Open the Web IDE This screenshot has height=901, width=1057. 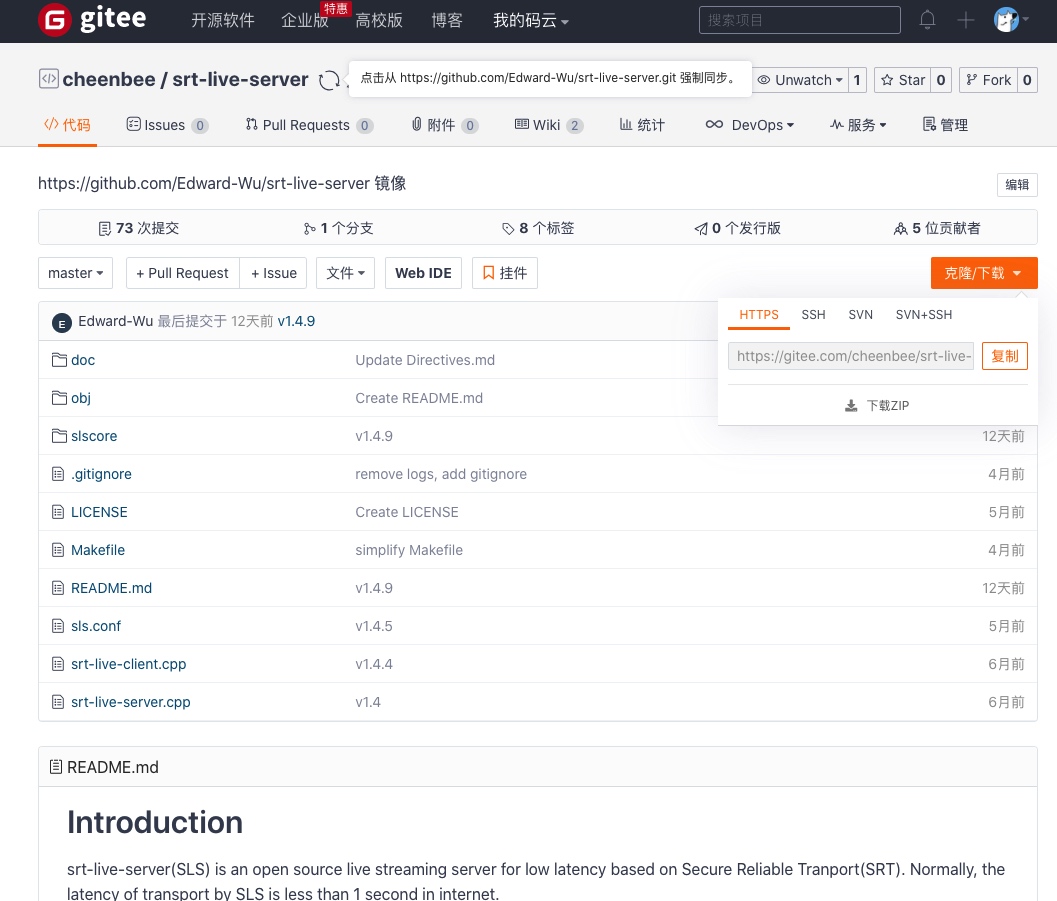tap(423, 273)
